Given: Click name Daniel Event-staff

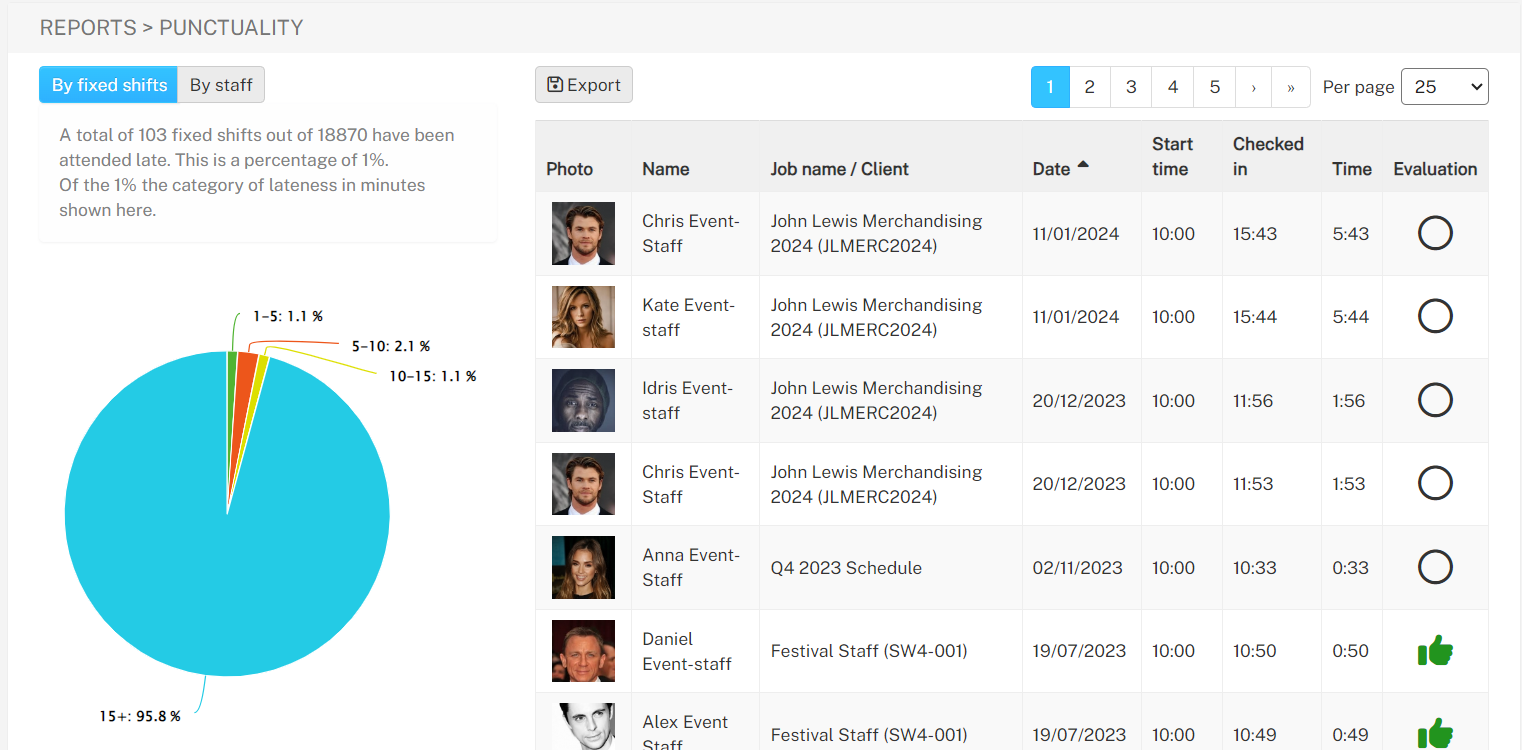Looking at the screenshot, I should 687,651.
